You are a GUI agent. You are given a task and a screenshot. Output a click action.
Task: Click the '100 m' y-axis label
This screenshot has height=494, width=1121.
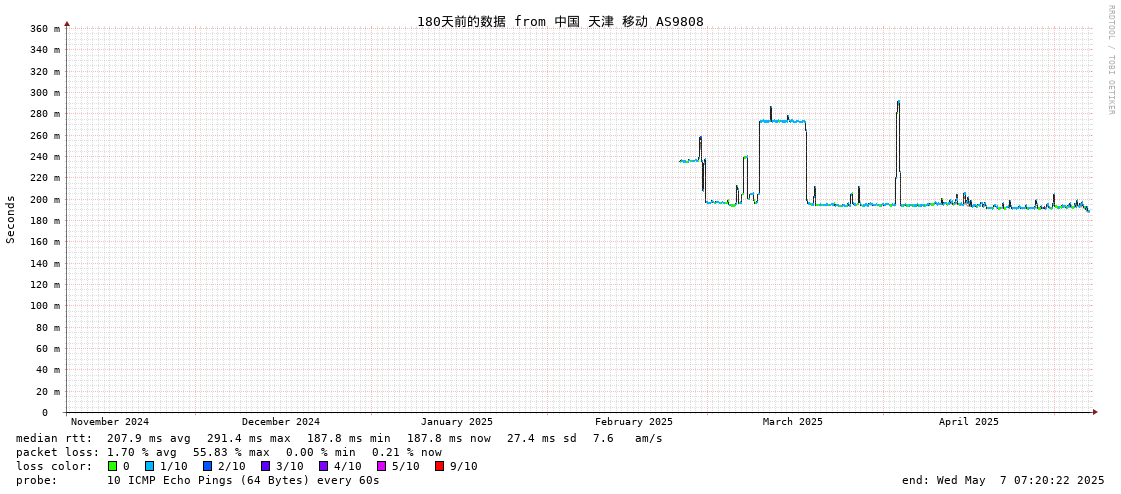(x=46, y=305)
